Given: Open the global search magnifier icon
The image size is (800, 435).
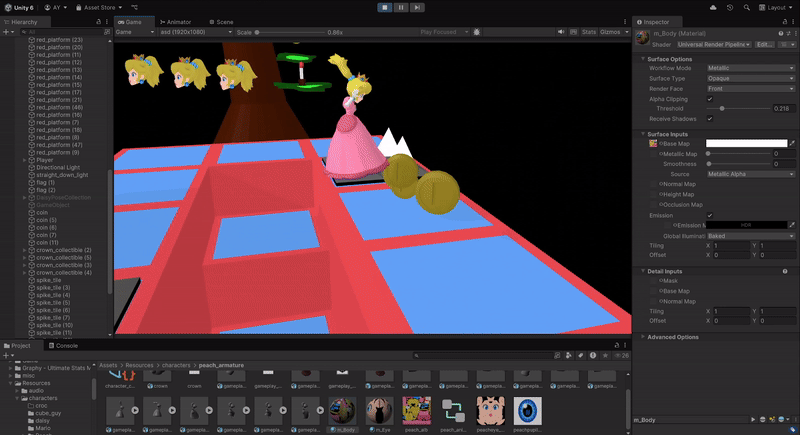Looking at the screenshot, I should (746, 8).
